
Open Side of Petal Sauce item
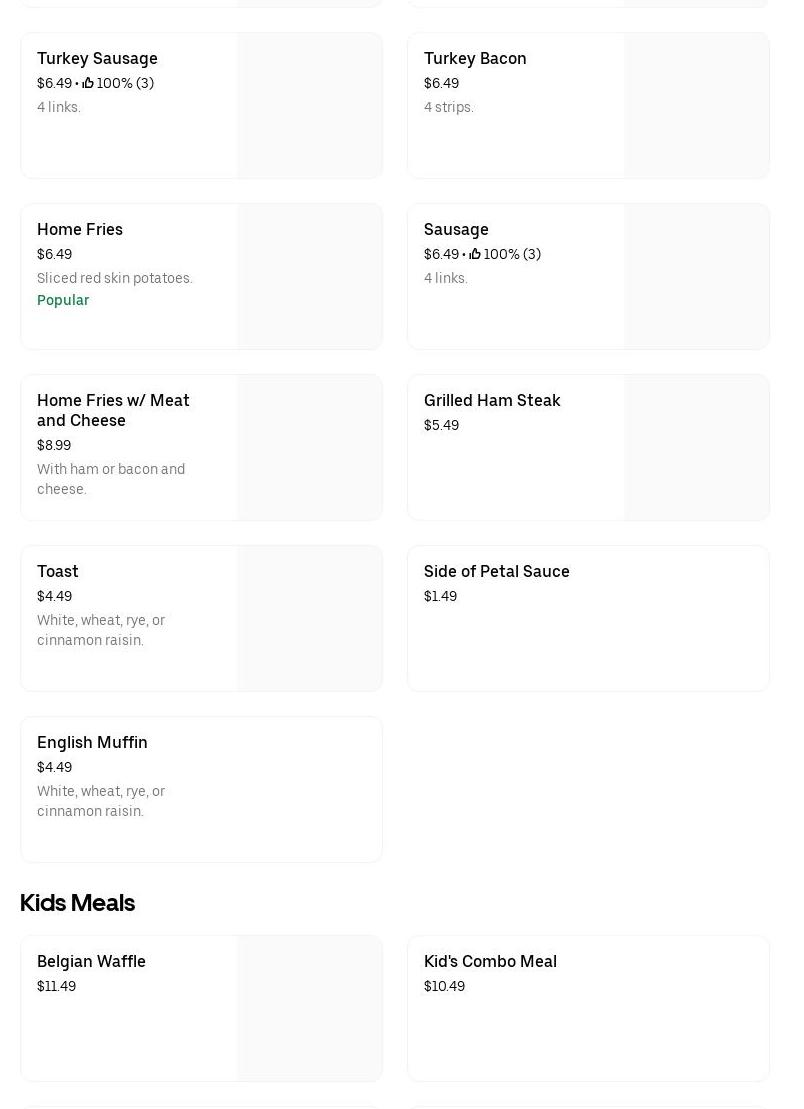[497, 571]
